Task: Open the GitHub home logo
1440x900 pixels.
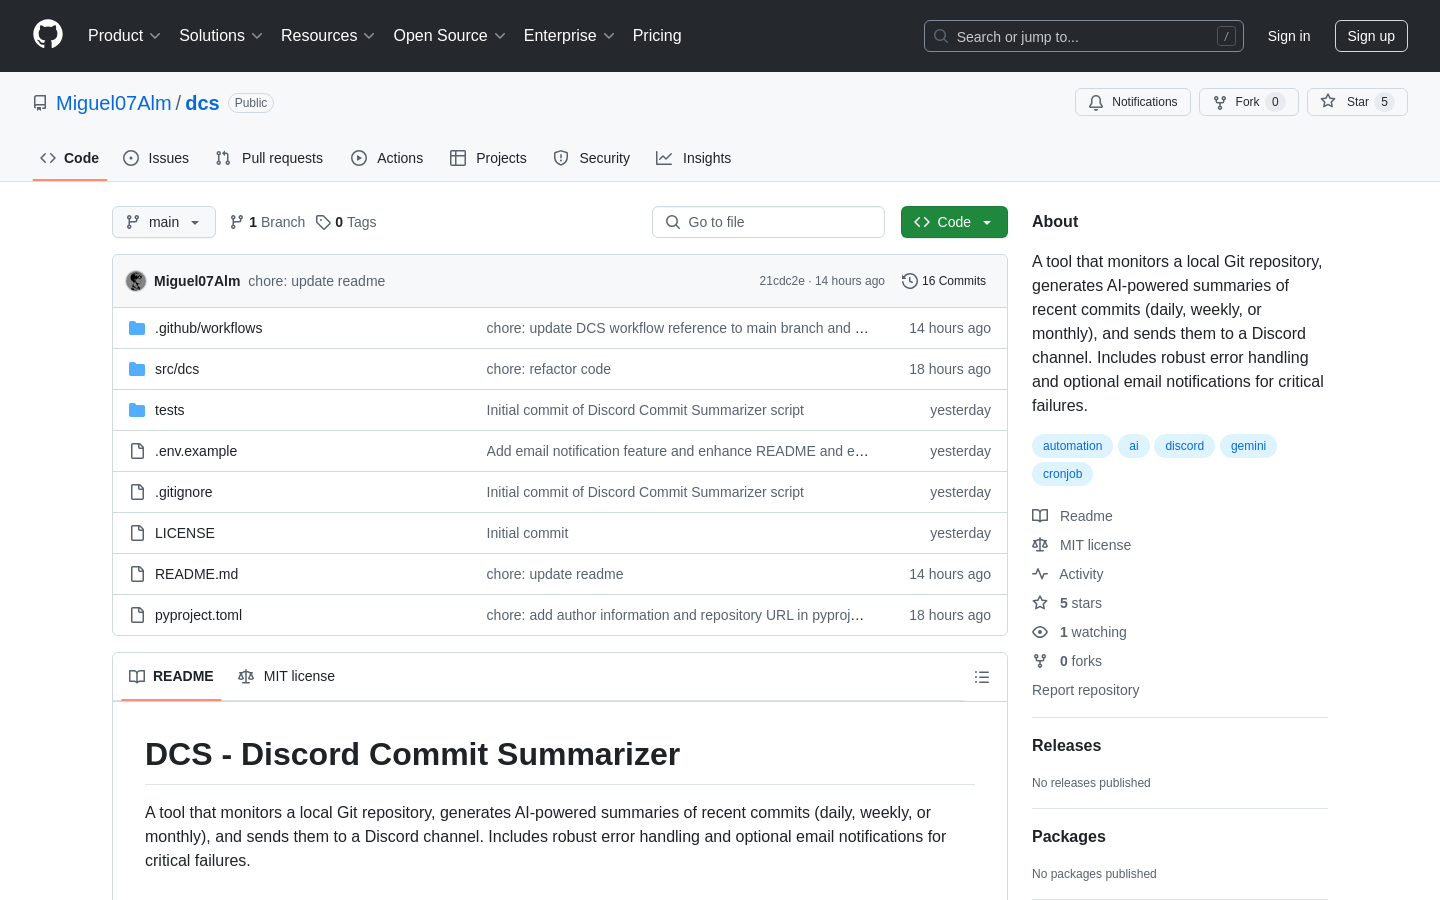Action: pos(48,35)
